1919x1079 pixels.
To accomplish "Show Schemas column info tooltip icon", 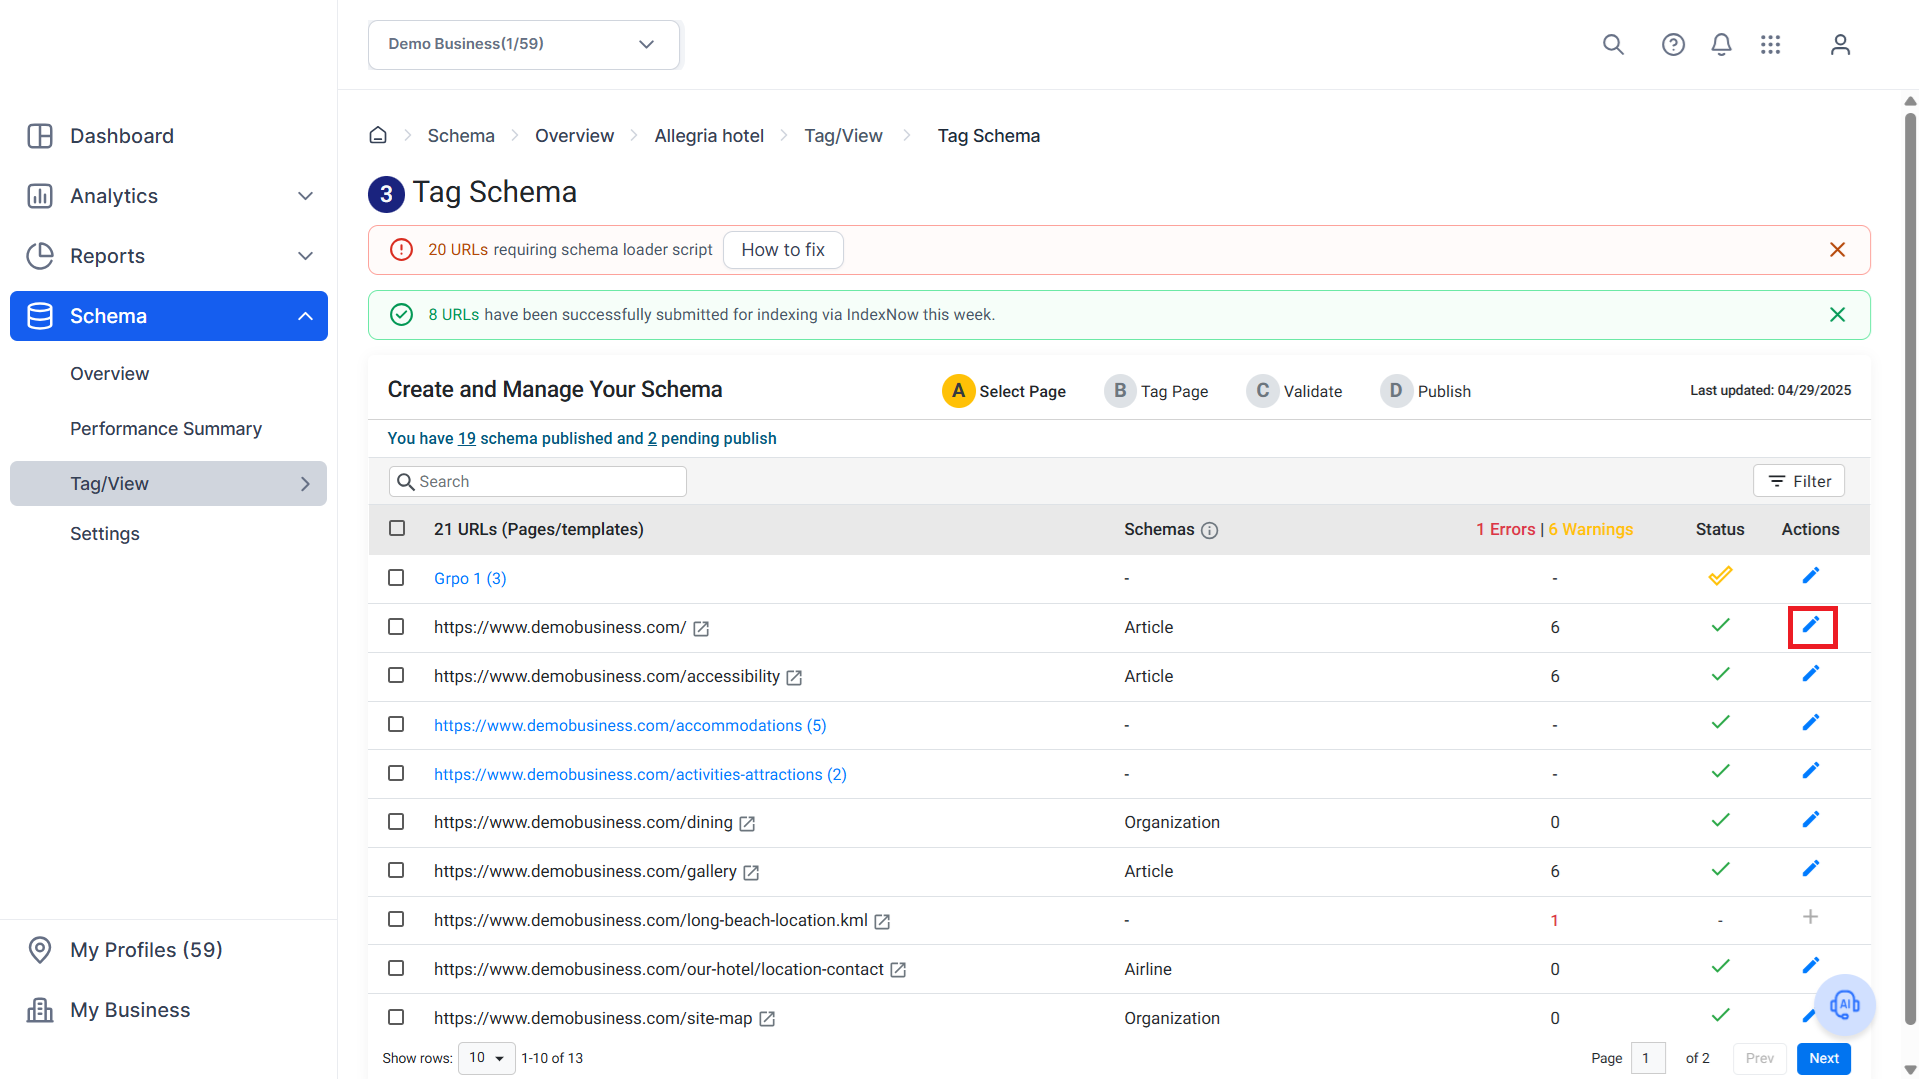I will [1209, 531].
